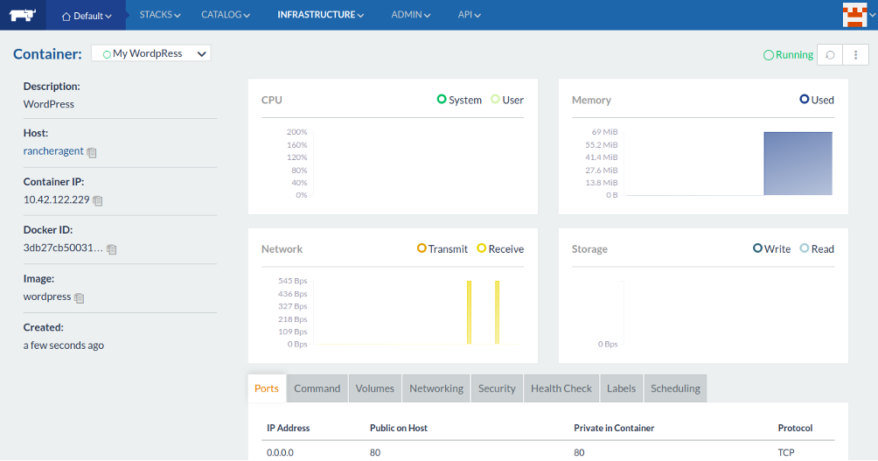Screen dimensions: 878x461
Task: Switch to the Health Check tab
Action: [x=561, y=389]
